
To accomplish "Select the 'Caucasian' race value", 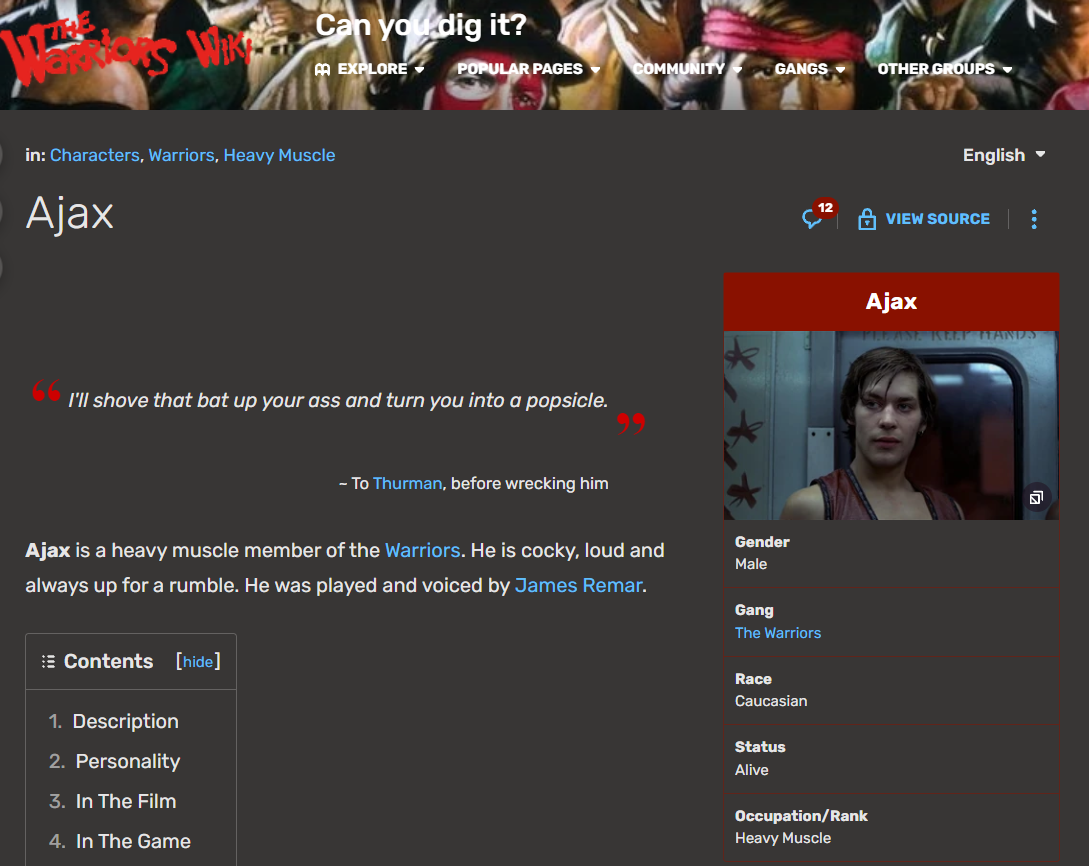I will 771,701.
